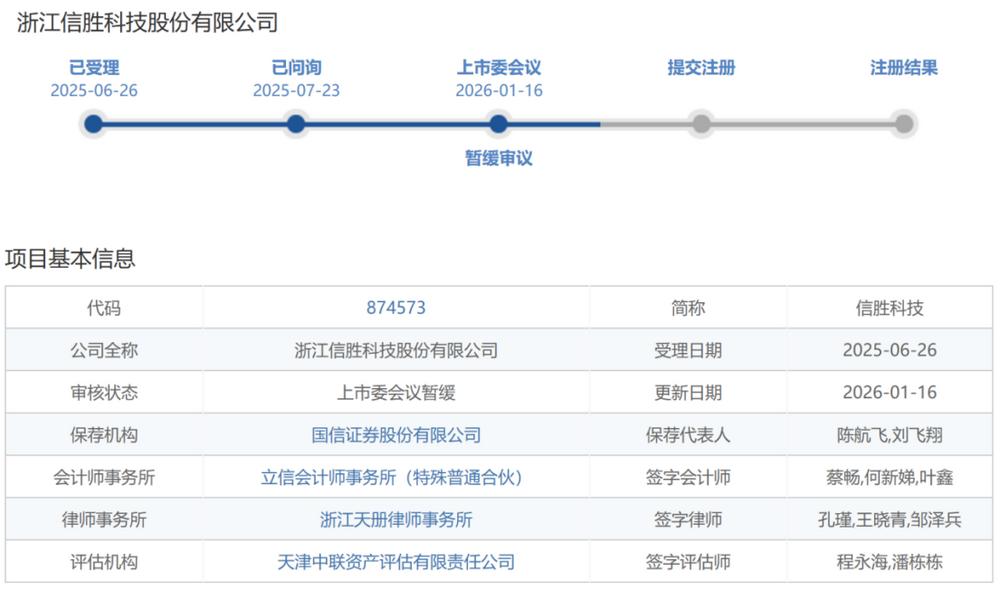Click the 已受理 stage node on the timeline

tap(93, 123)
